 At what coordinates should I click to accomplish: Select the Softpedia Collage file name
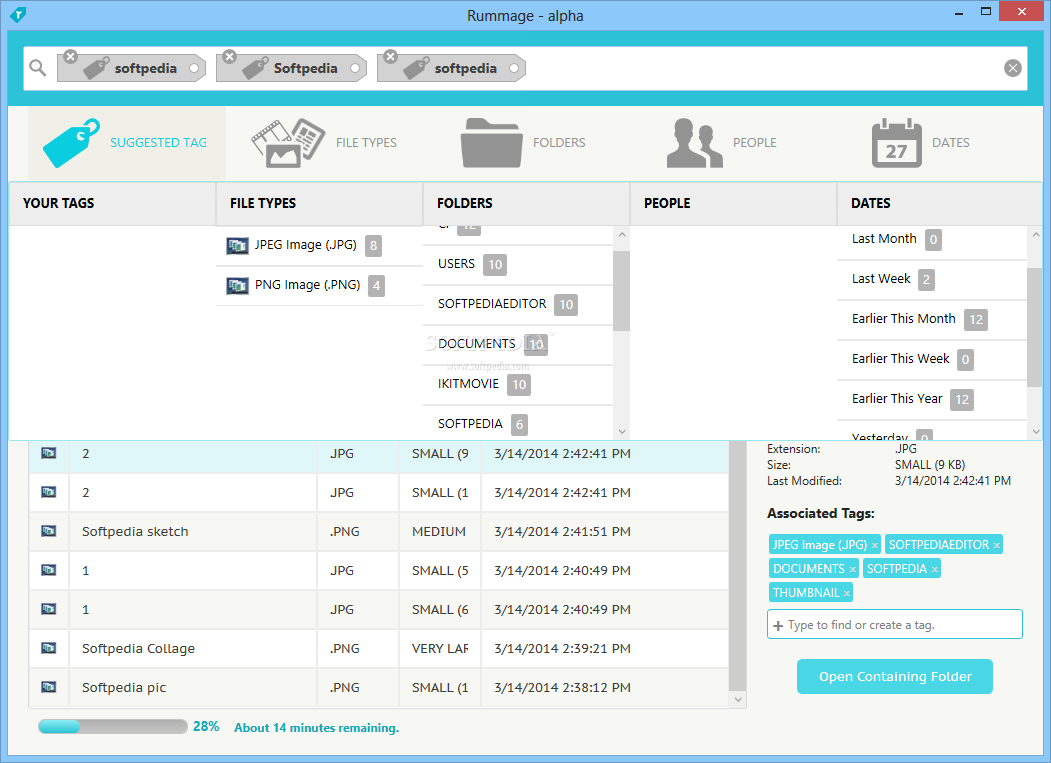[138, 648]
